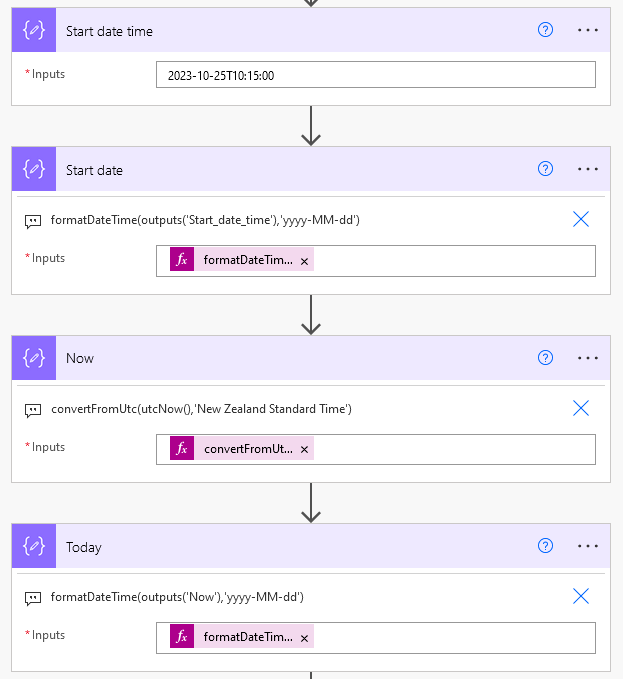This screenshot has width=623, height=679.
Task: Open the Now action's more options
Action: 588,358
